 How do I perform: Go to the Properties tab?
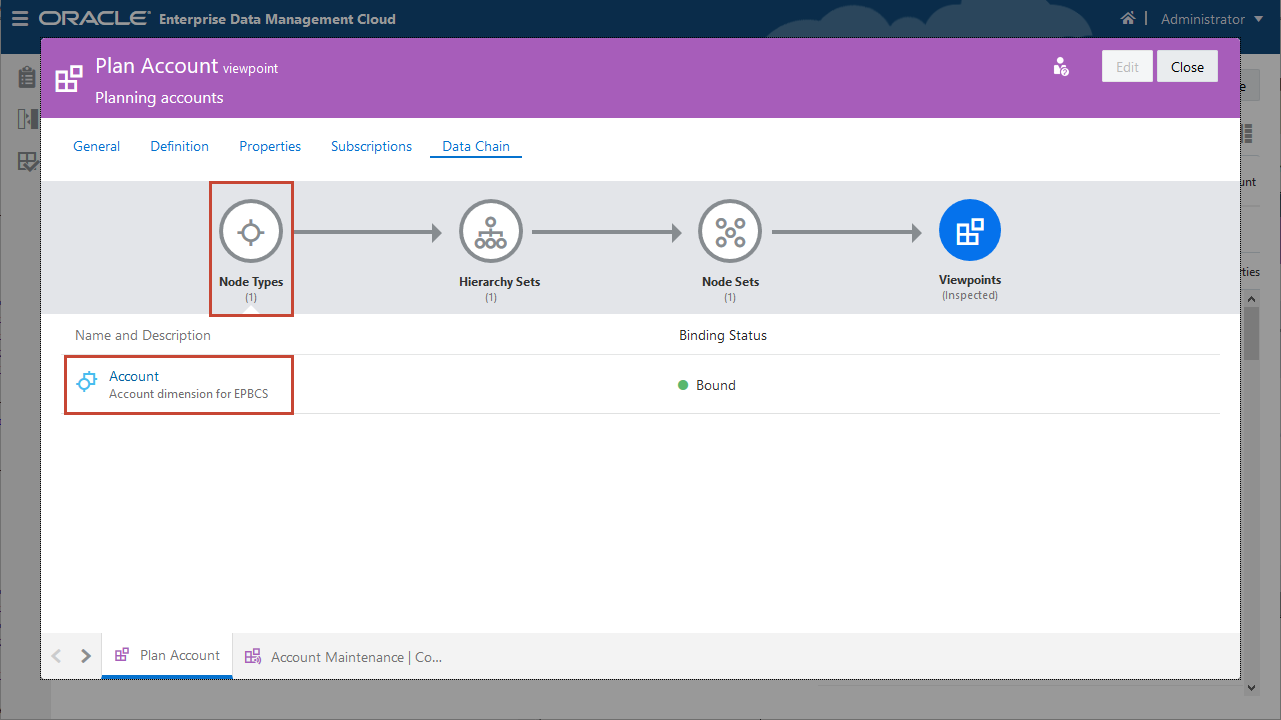tap(270, 146)
